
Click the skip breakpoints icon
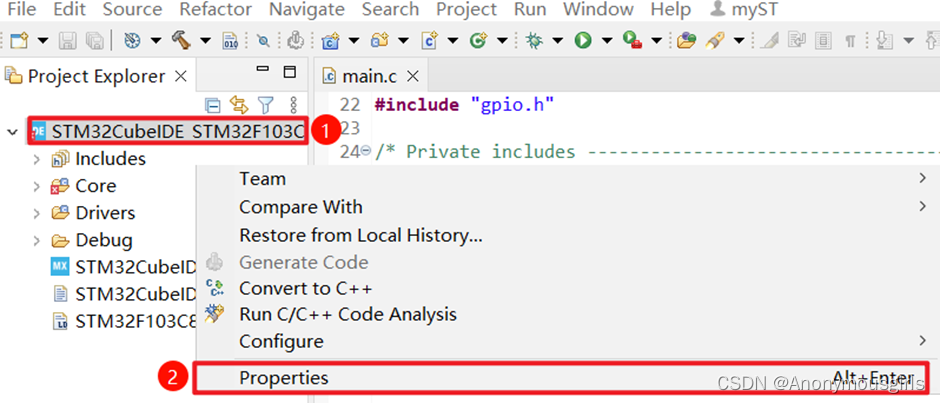coord(263,40)
